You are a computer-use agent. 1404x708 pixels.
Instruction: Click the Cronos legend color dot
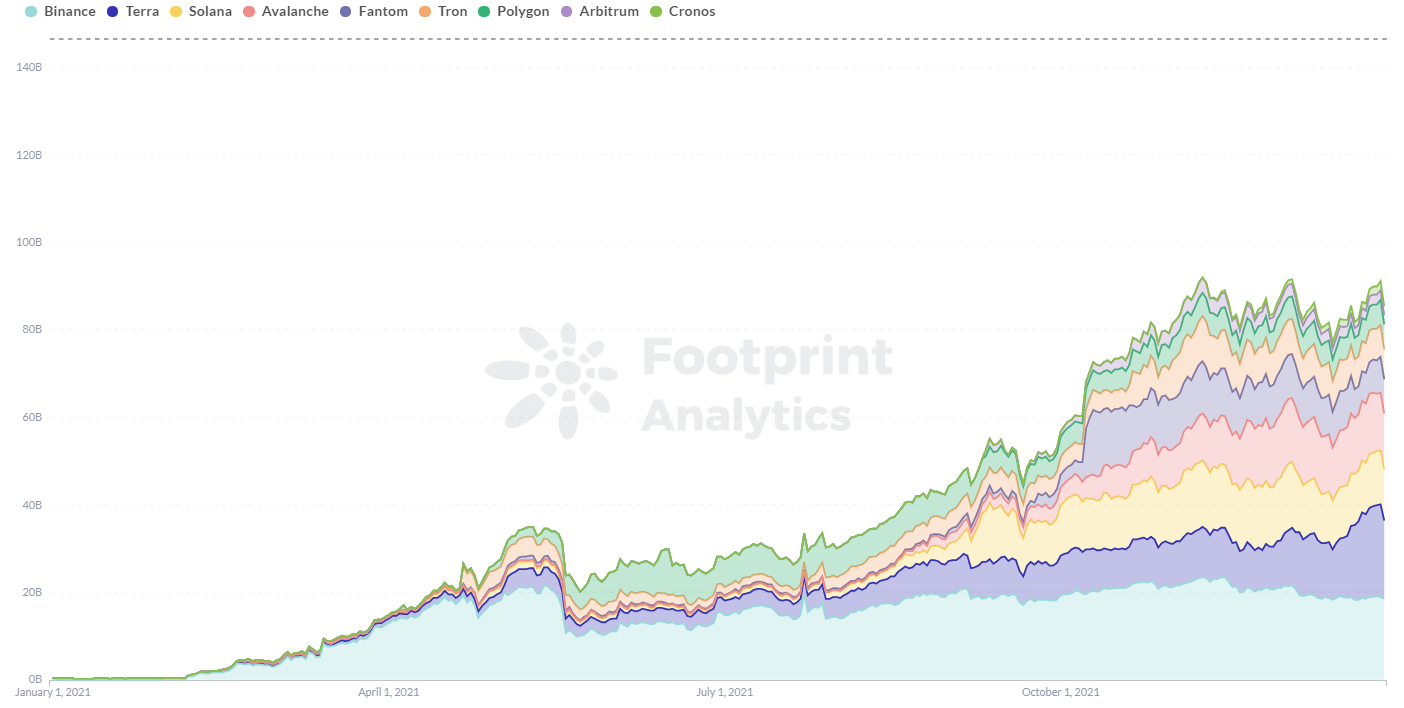pyautogui.click(x=656, y=12)
